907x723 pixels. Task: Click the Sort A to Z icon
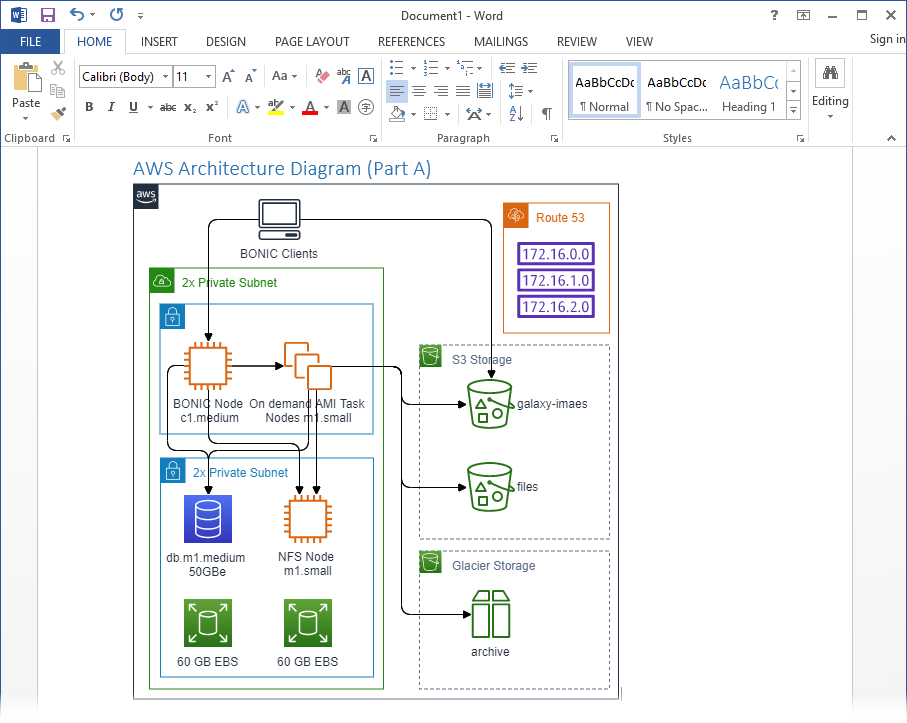click(x=516, y=113)
